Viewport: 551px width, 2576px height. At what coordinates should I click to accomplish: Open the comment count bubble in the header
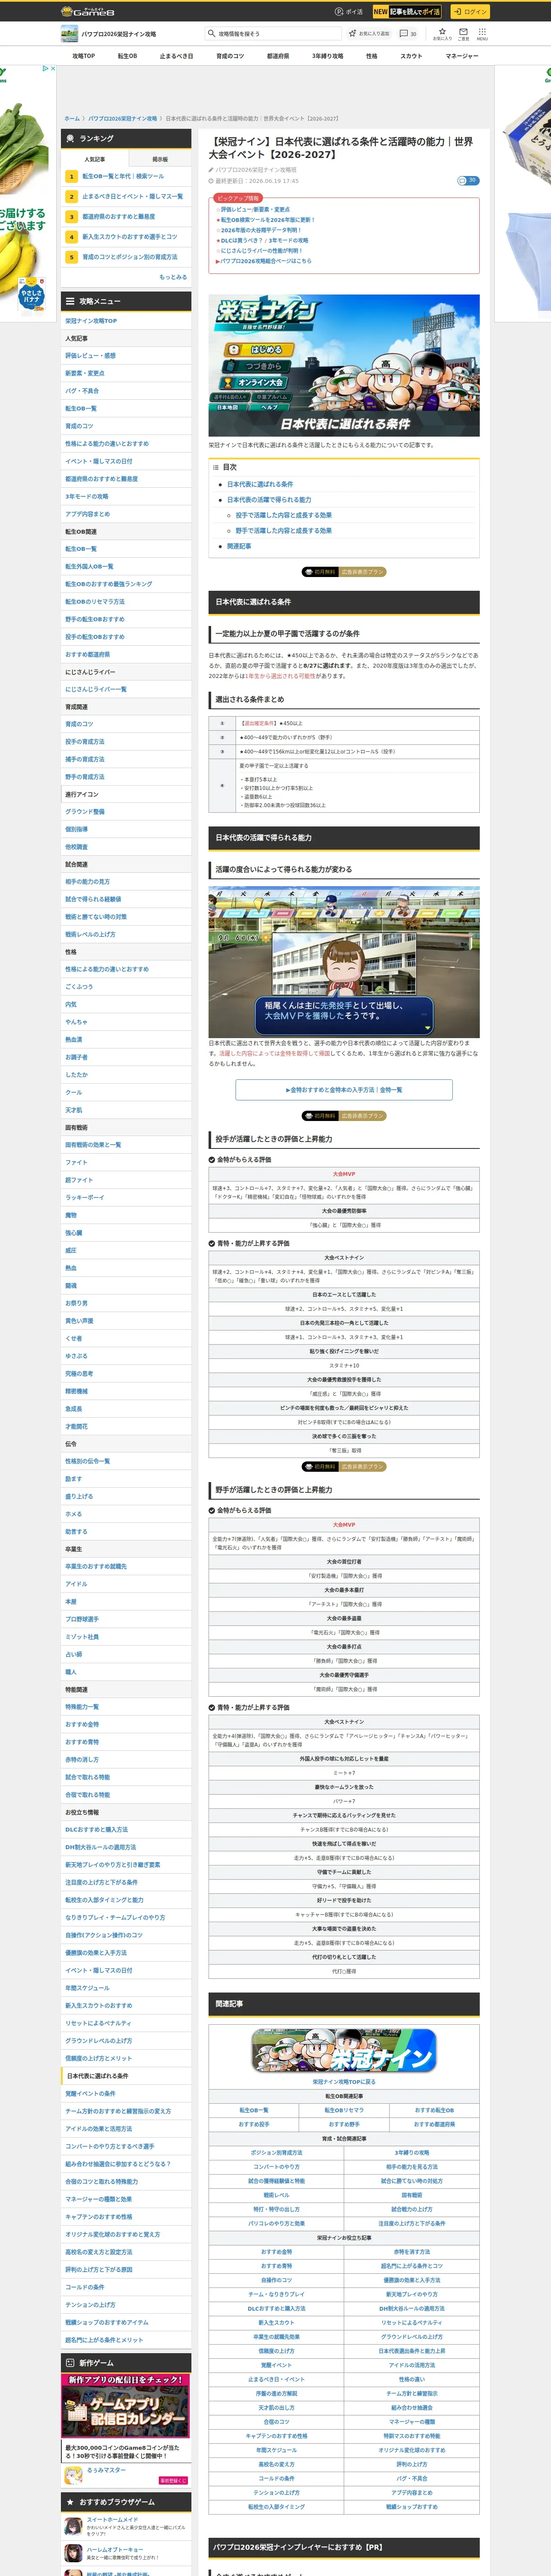[409, 34]
